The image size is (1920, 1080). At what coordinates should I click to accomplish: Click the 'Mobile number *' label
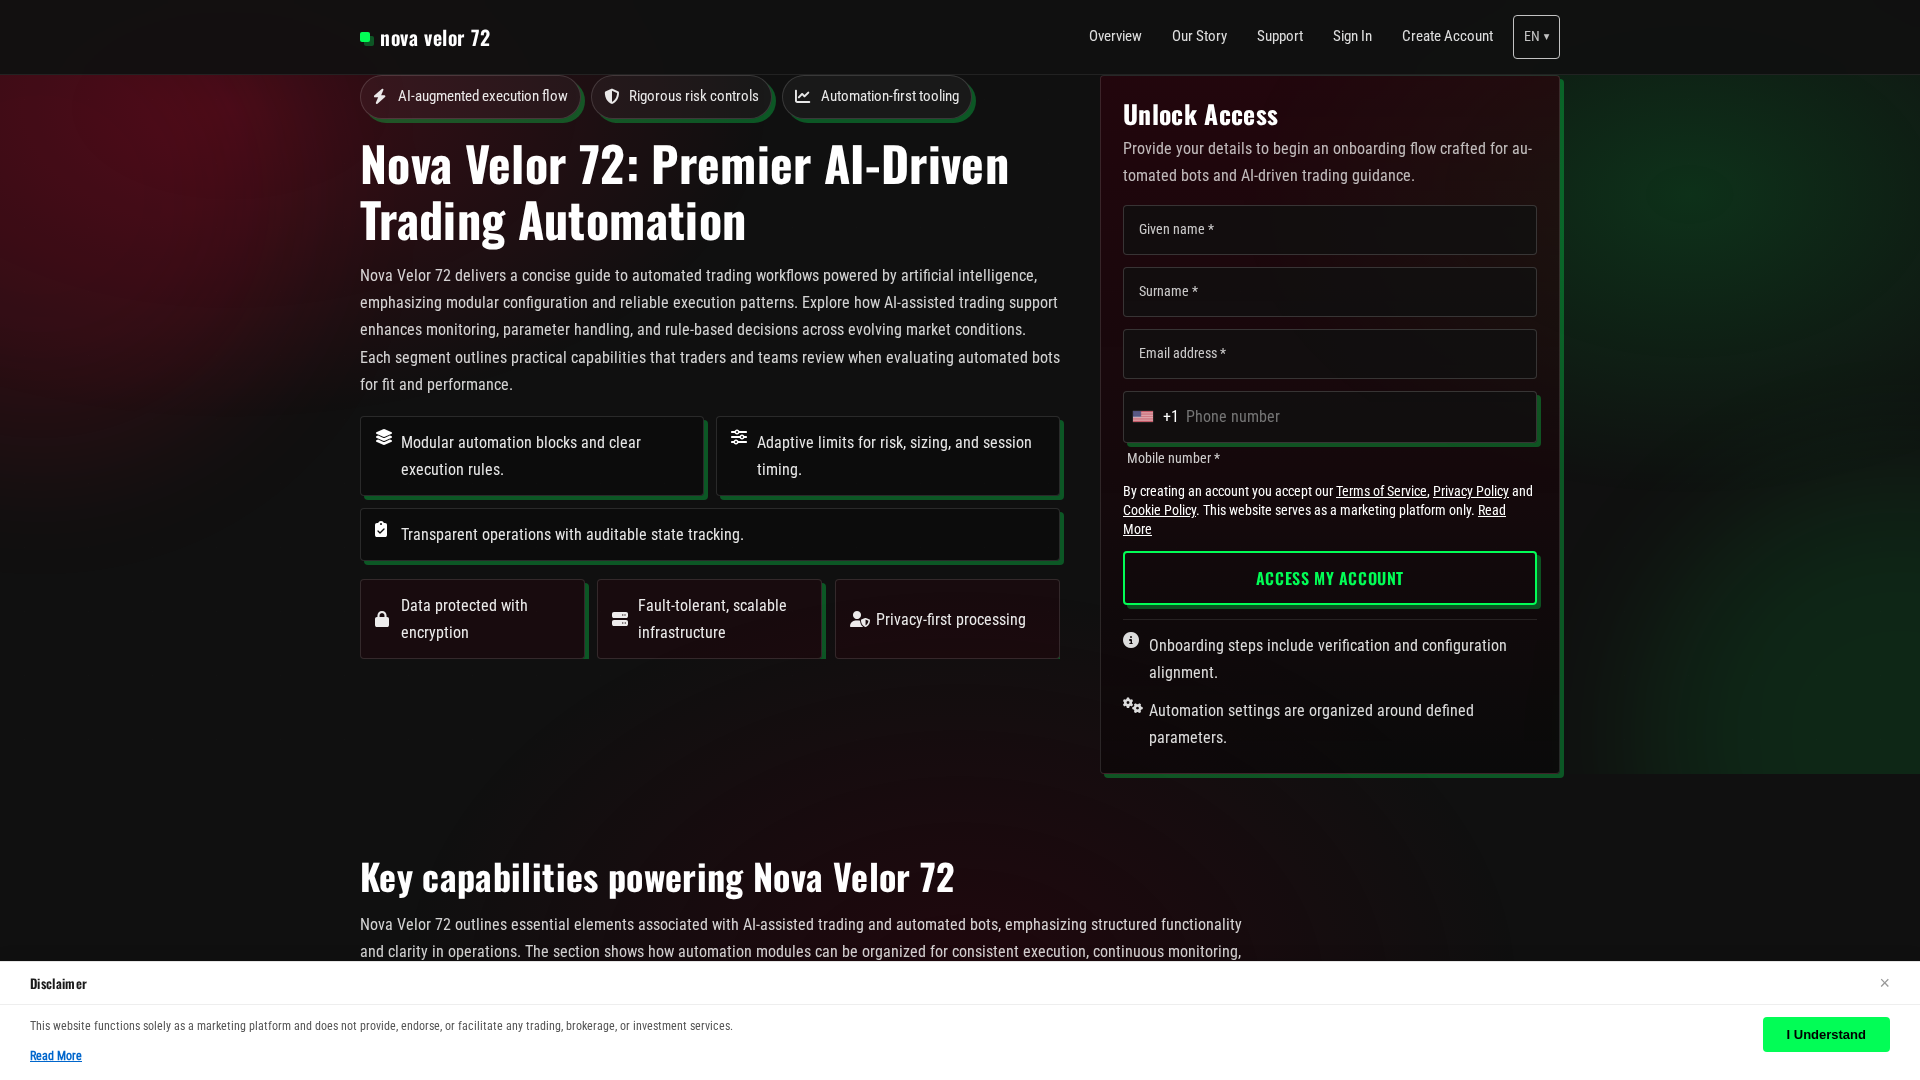click(1173, 458)
